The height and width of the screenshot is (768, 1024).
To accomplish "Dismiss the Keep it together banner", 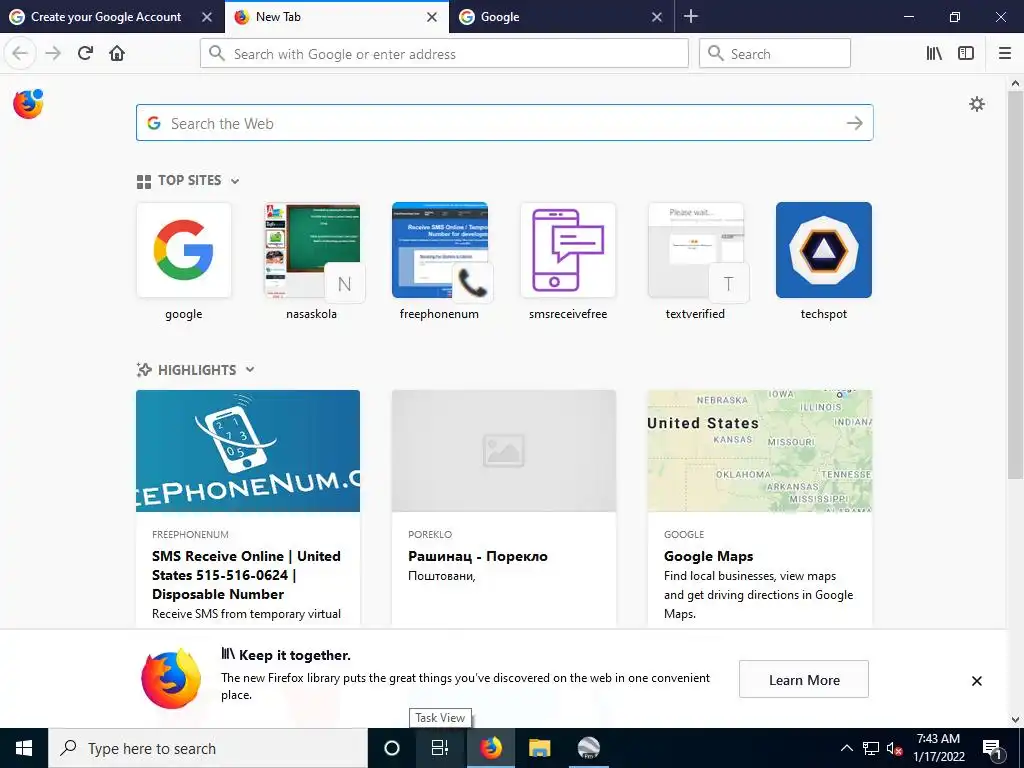I will [x=976, y=680].
